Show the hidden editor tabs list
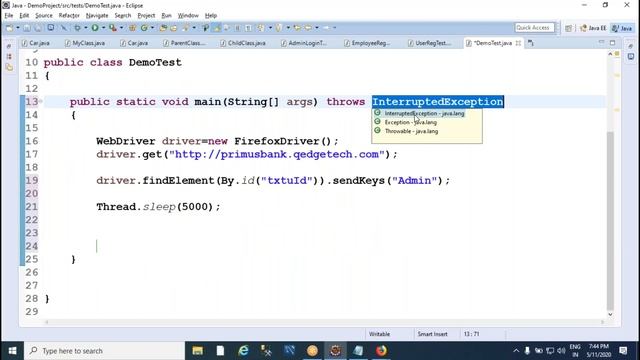Image resolution: width=640 pixels, height=360 pixels. click(x=531, y=43)
